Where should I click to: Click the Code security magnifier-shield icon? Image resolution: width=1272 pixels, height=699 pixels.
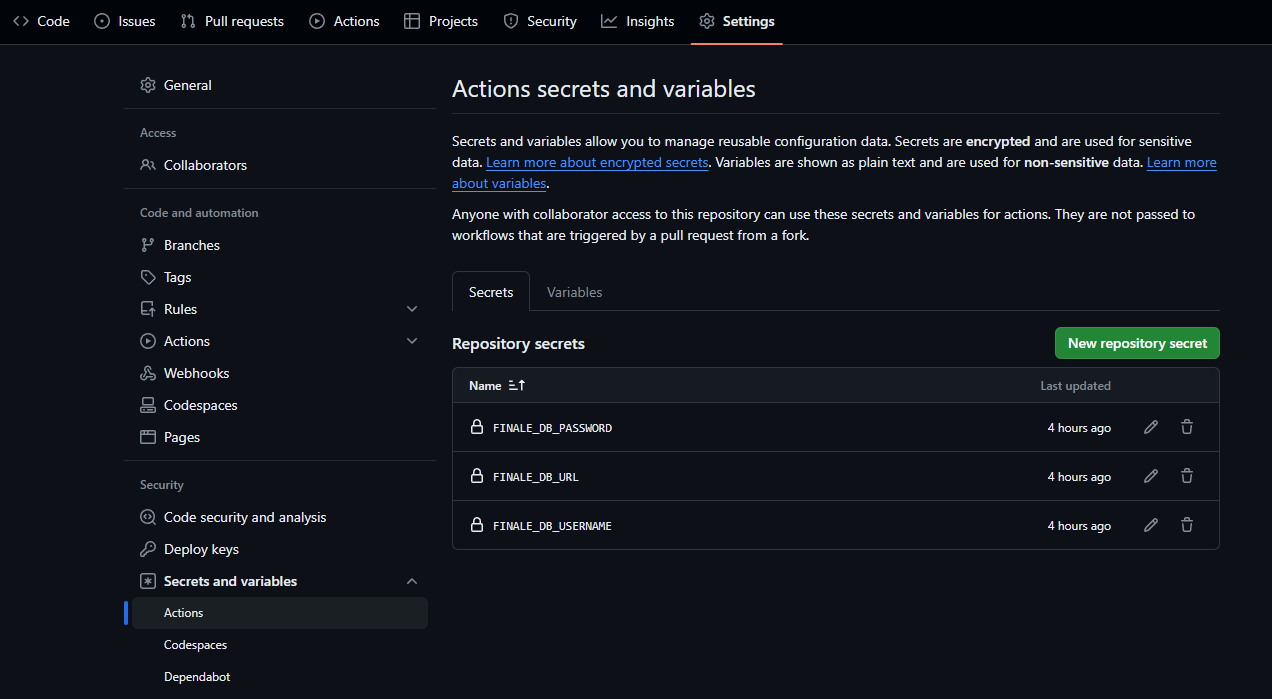148,517
